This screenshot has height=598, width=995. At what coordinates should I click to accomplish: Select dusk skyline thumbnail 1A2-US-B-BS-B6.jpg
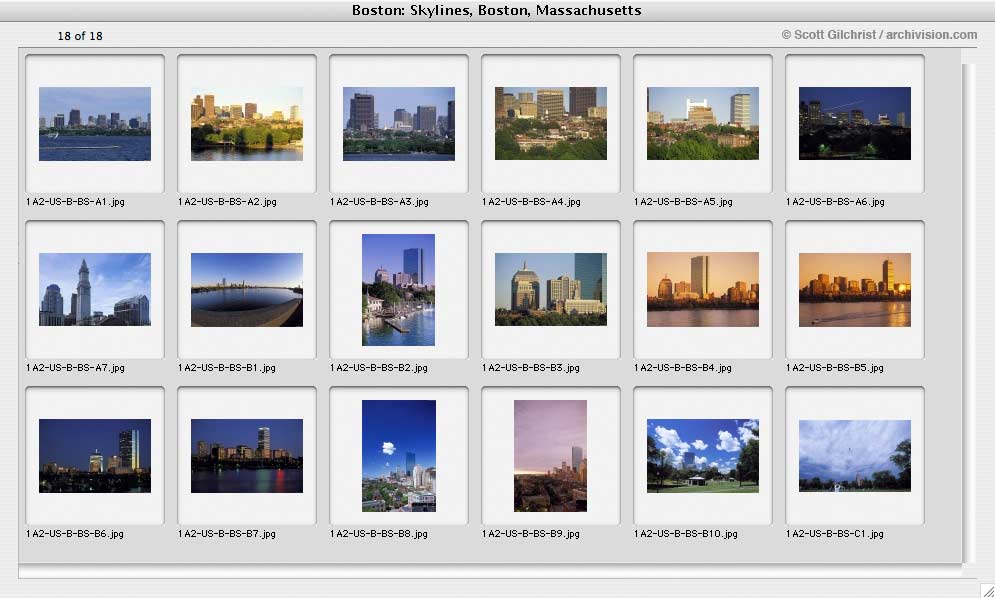(95, 456)
